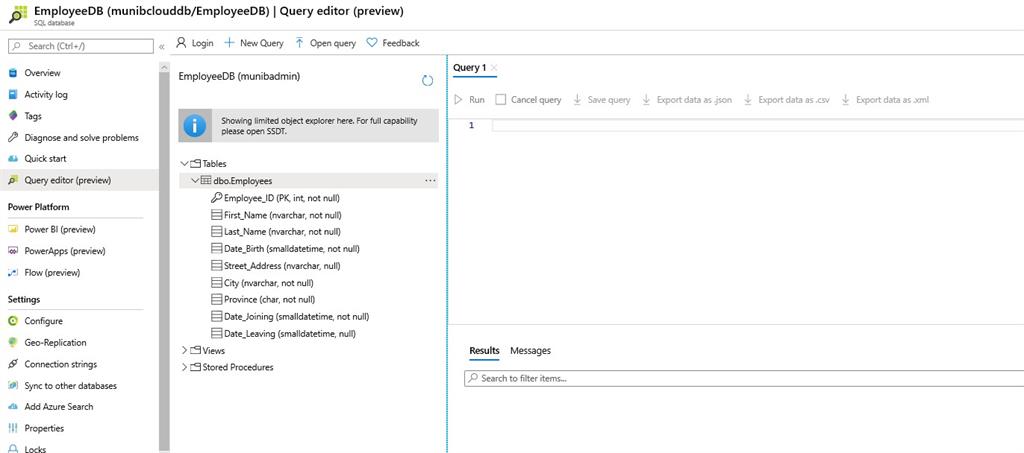
Task: Refresh the EmployeeDB object explorer
Action: pyautogui.click(x=427, y=80)
